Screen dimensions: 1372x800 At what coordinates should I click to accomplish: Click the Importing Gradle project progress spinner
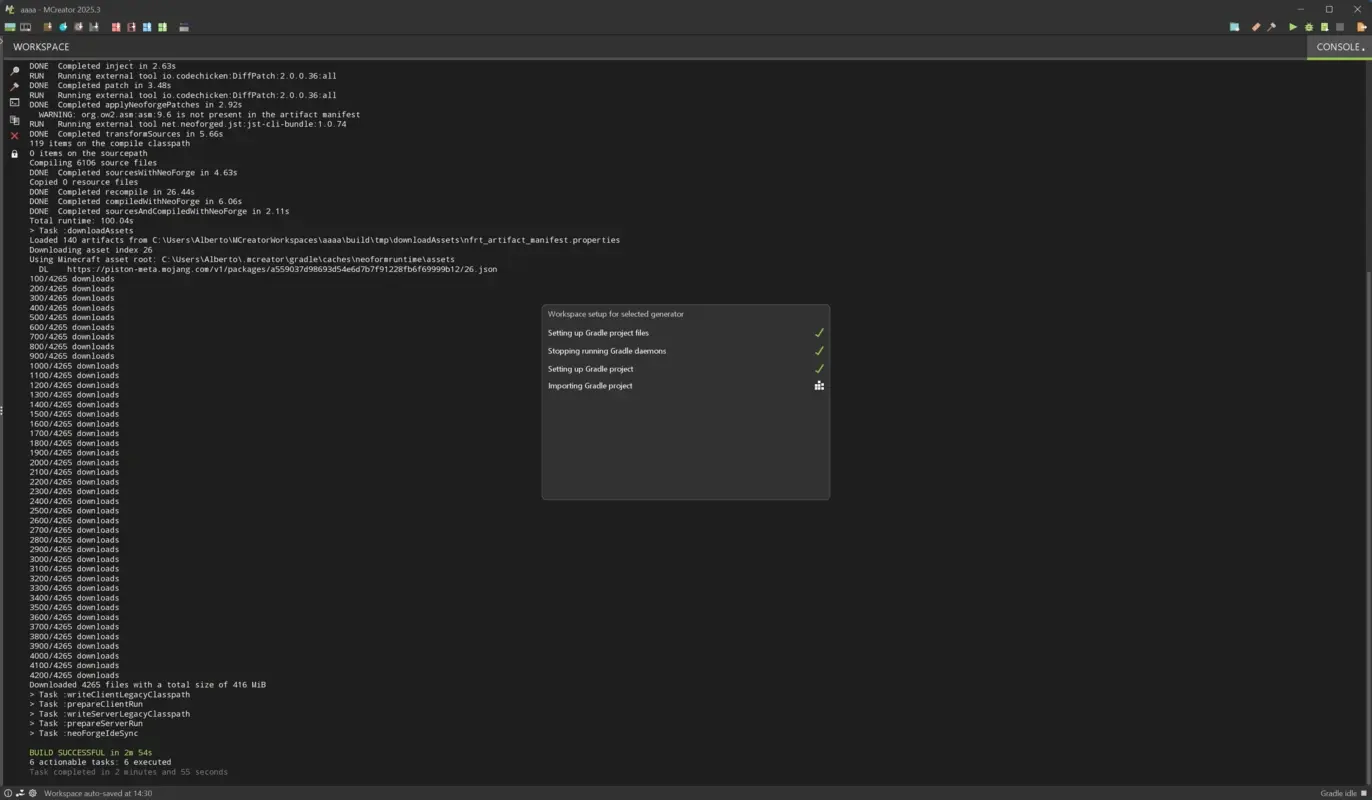[x=819, y=385]
